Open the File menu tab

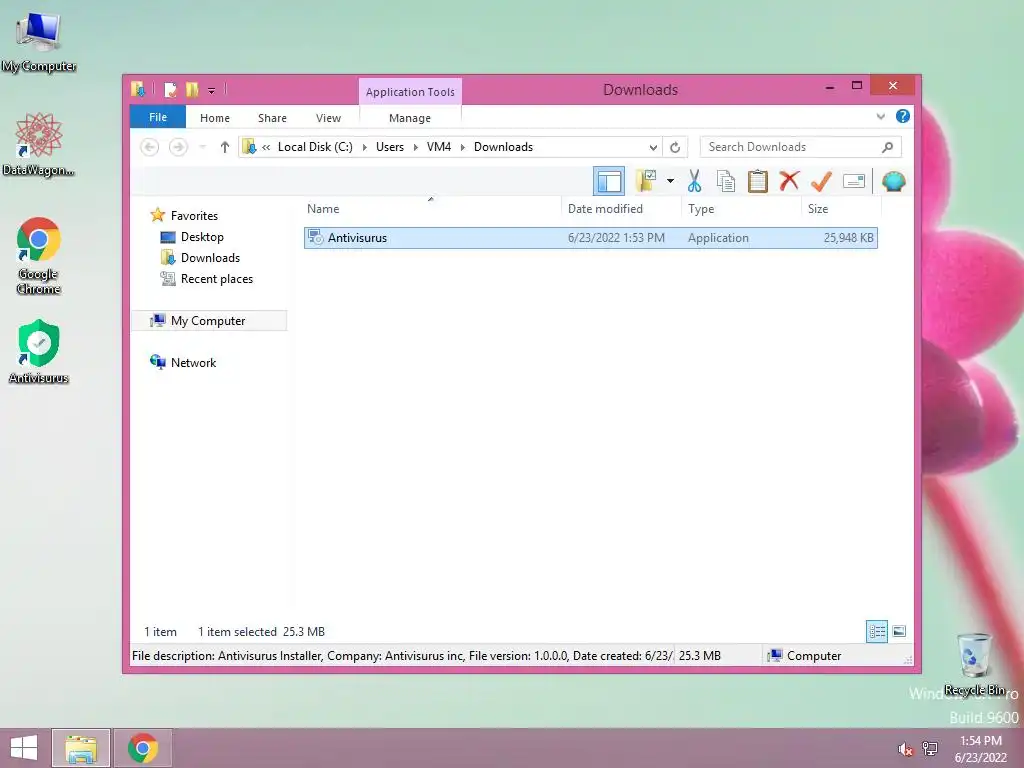158,118
